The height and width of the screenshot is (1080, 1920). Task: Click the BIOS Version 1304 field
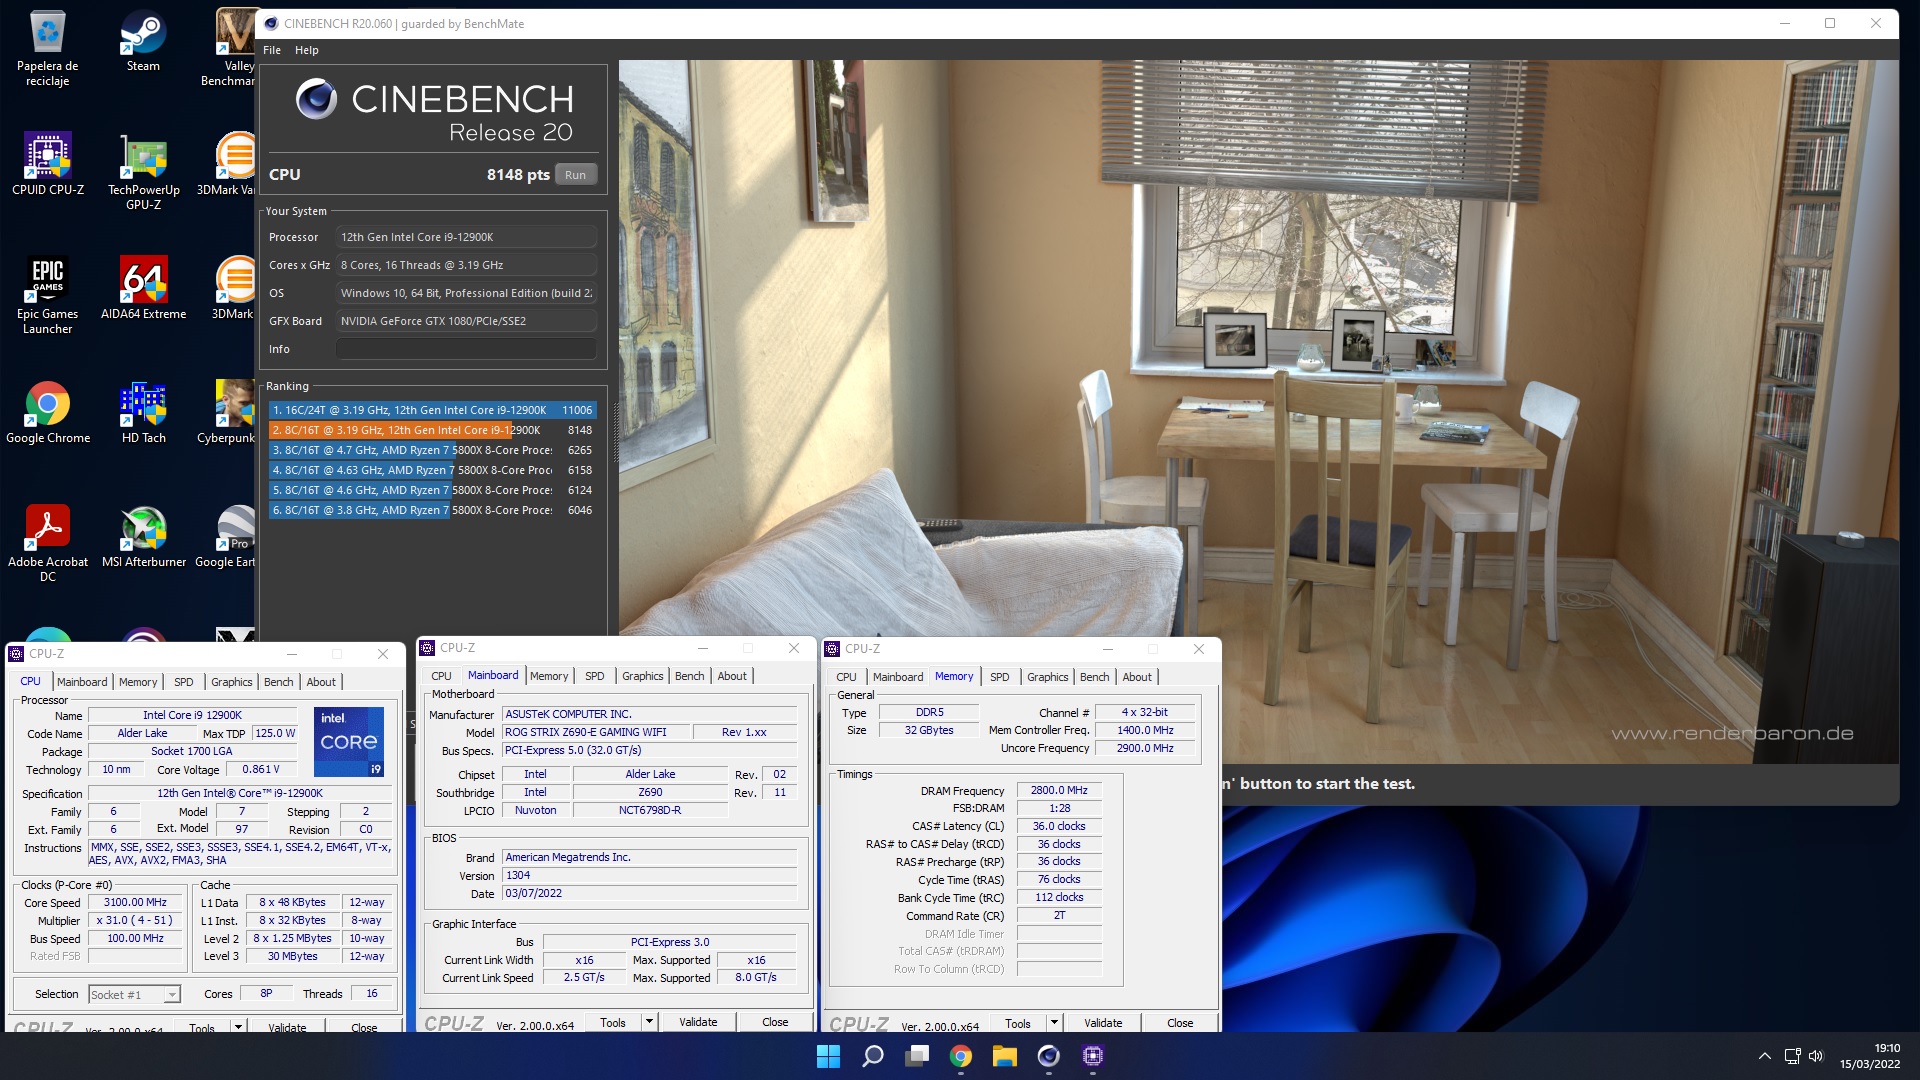pyautogui.click(x=650, y=875)
